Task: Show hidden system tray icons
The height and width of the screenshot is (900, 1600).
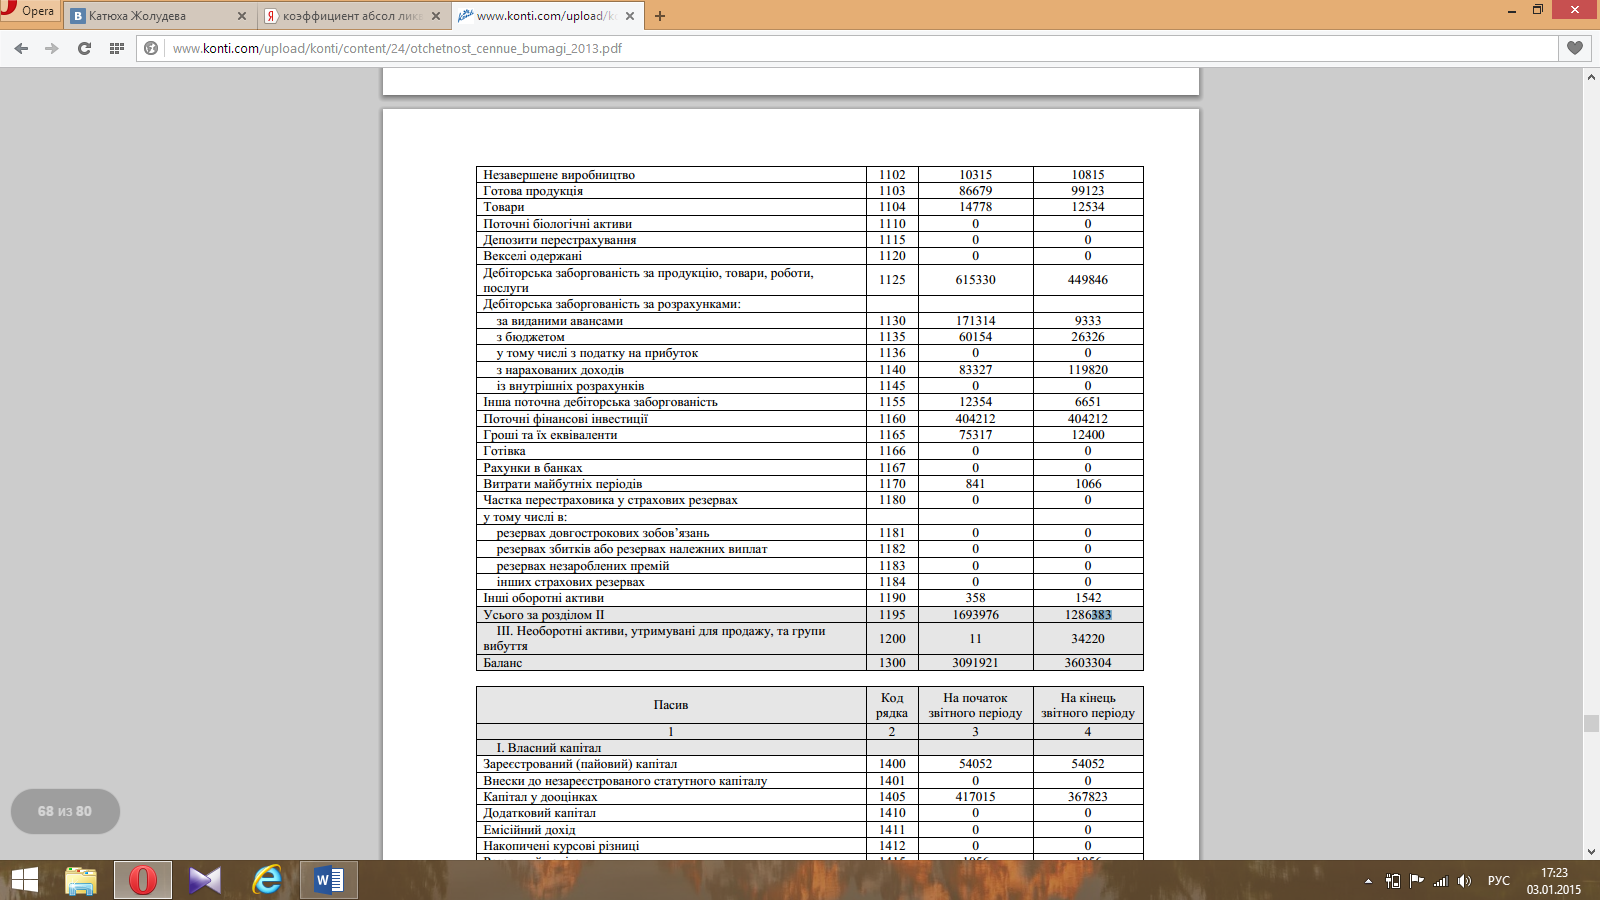Action: click(x=1368, y=881)
